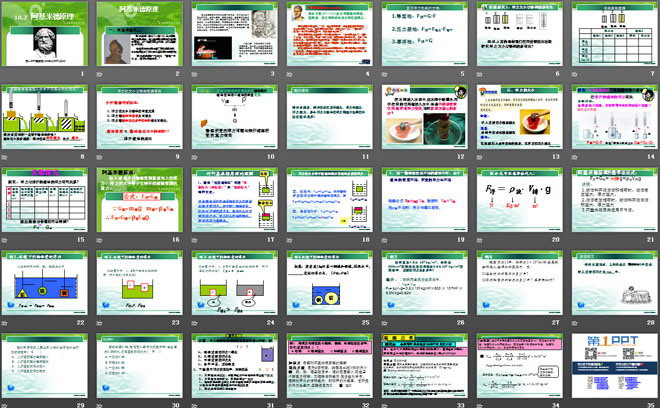Select slide 35 with 第1PPT logo
Viewport: 660px width, 408px height.
615,365
